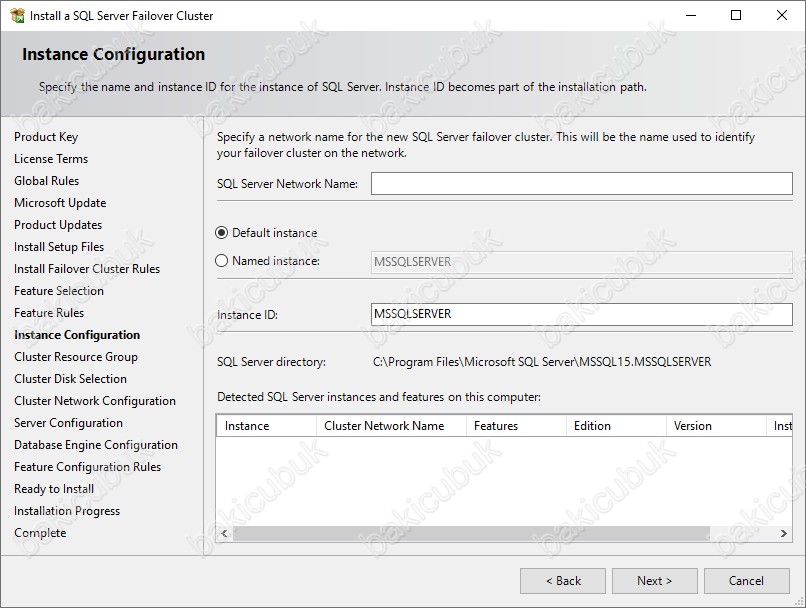This screenshot has width=806, height=608.
Task: Click the left scroll arrow in instances table
Action: coord(224,533)
